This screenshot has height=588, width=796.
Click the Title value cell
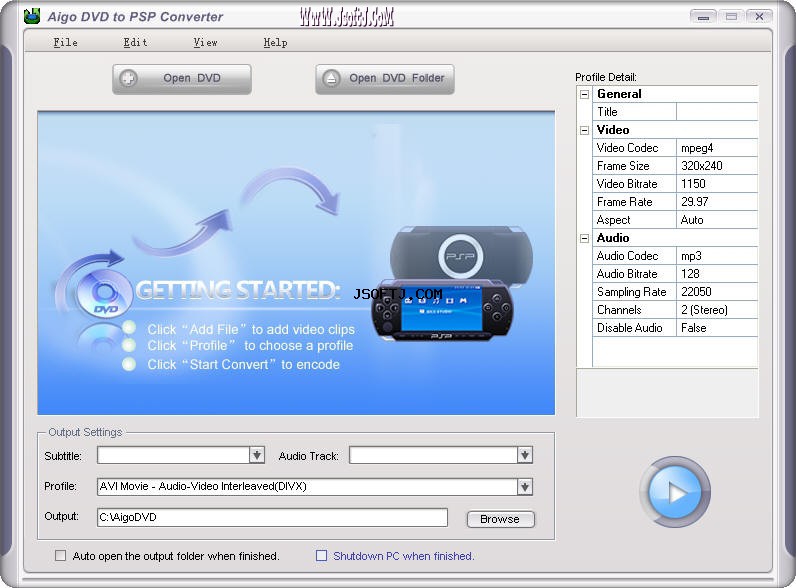(x=717, y=112)
